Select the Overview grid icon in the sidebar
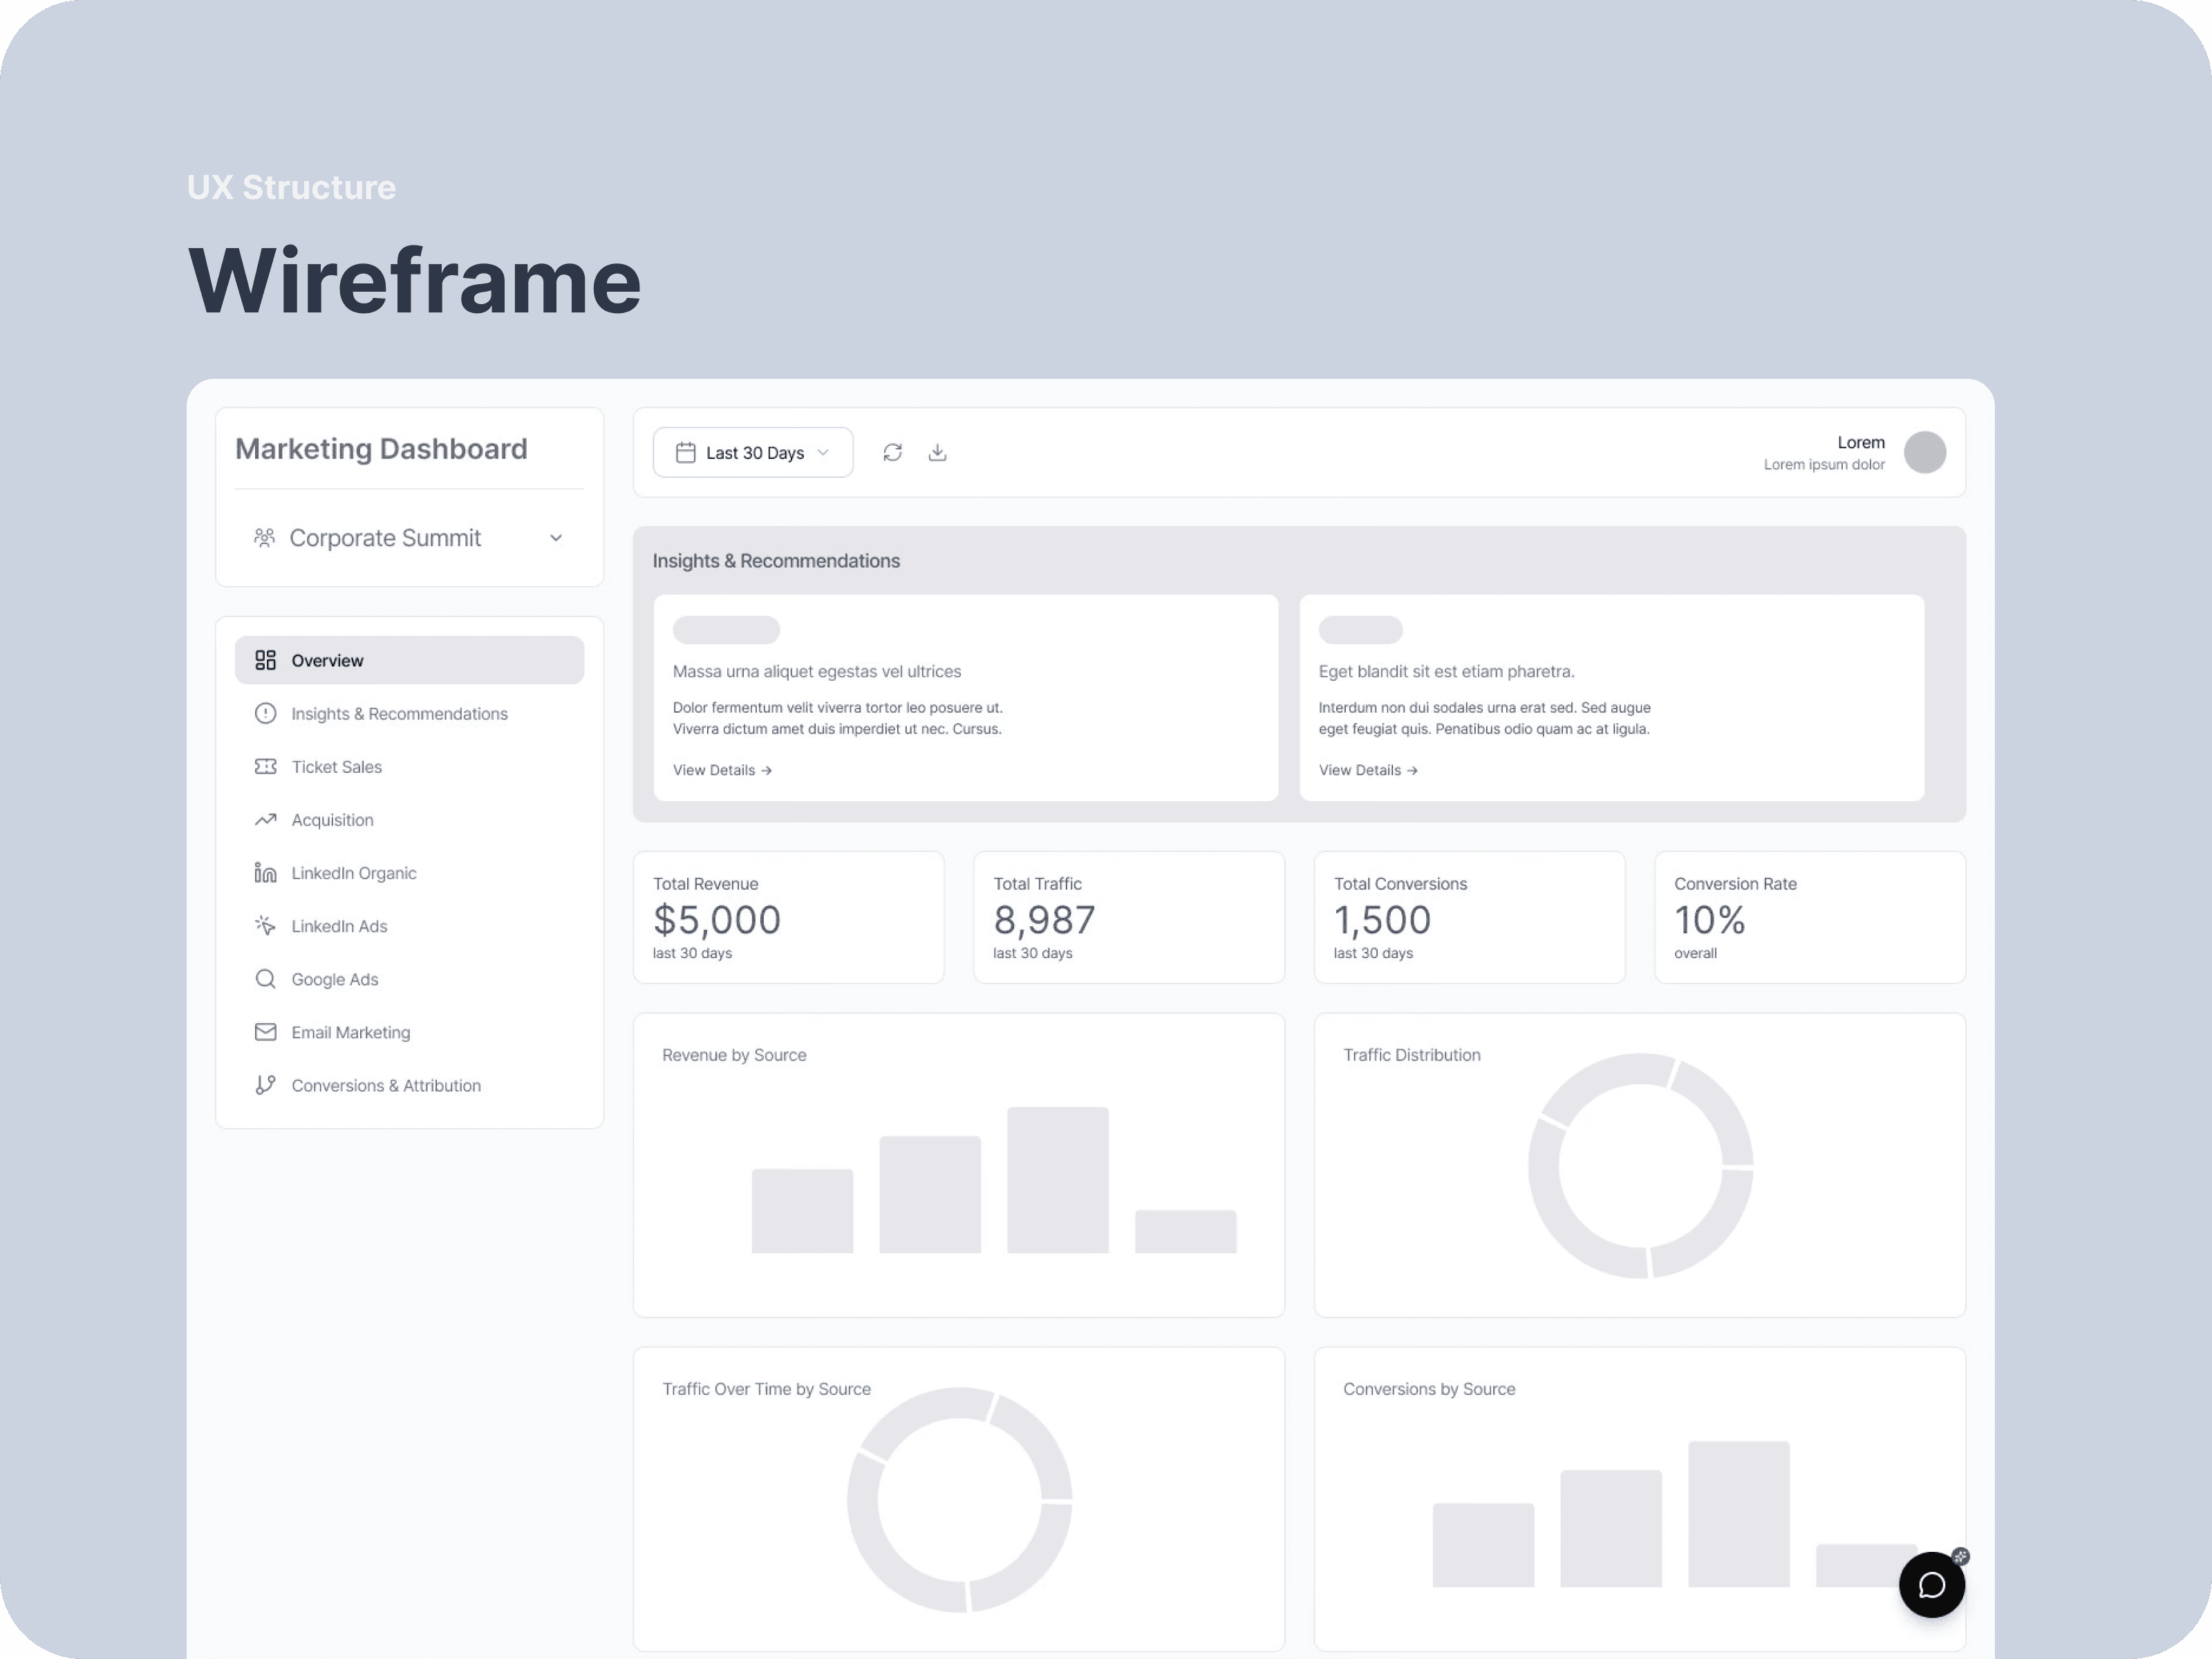This screenshot has width=2212, height=1659. [x=266, y=660]
